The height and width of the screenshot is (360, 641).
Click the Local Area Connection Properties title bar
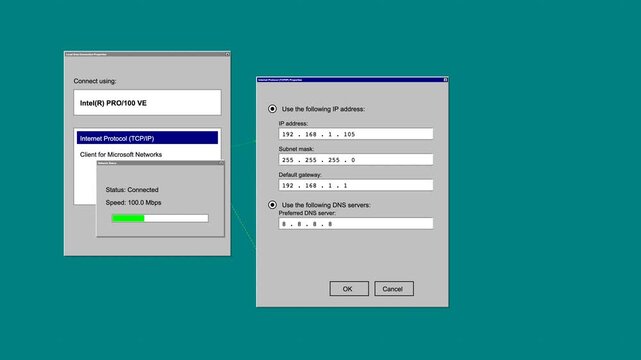[147, 54]
